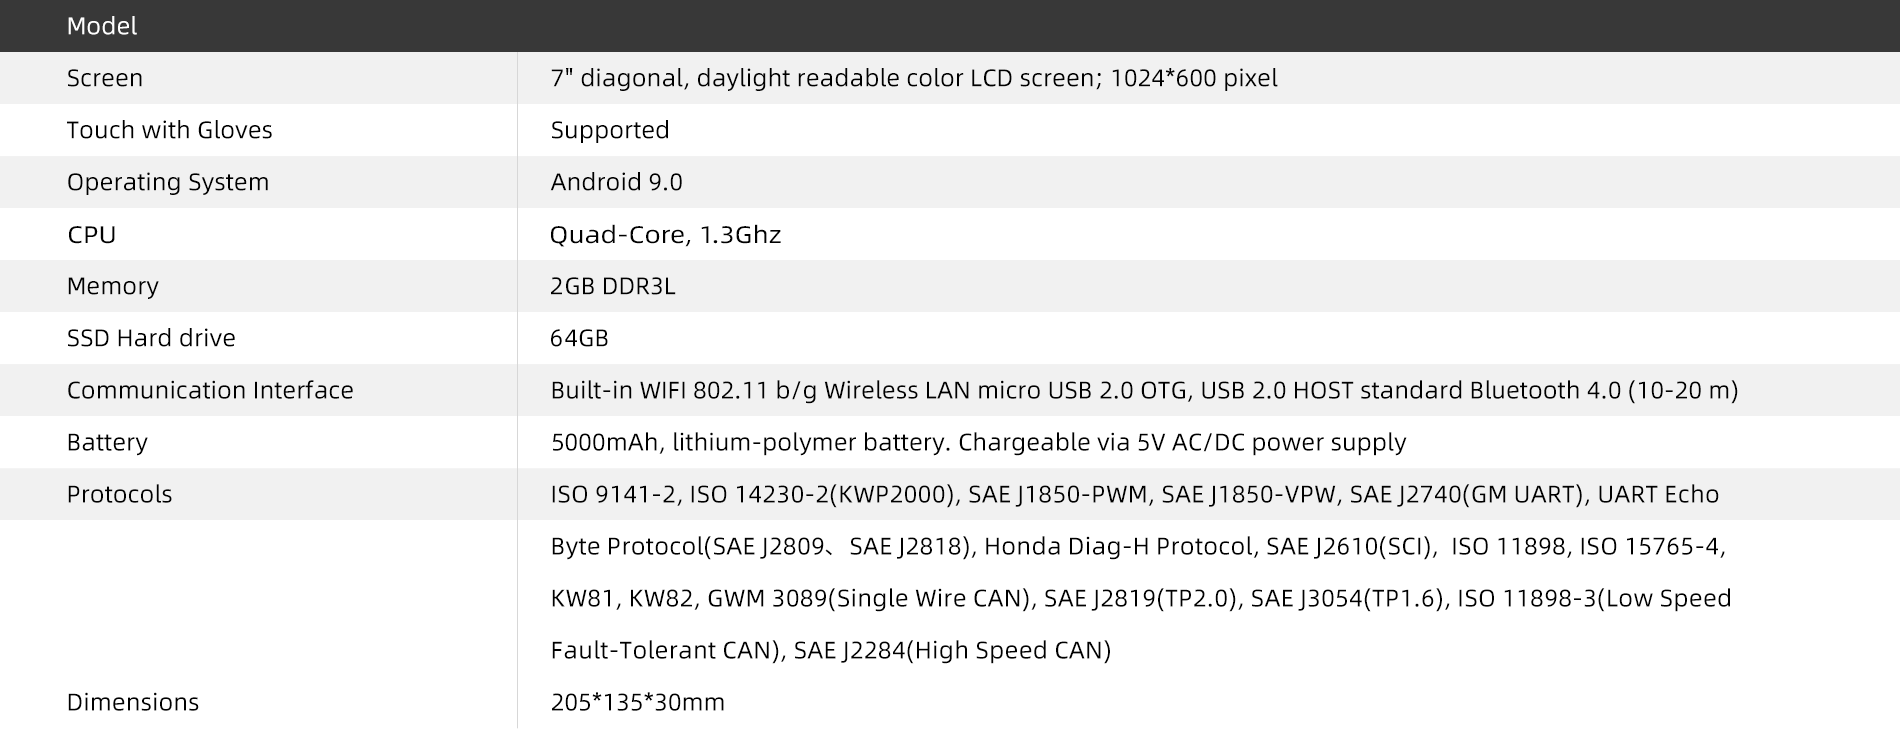Click the Built-in WIFI 802.11 description
The width and height of the screenshot is (1900, 729).
pyautogui.click(x=1144, y=390)
